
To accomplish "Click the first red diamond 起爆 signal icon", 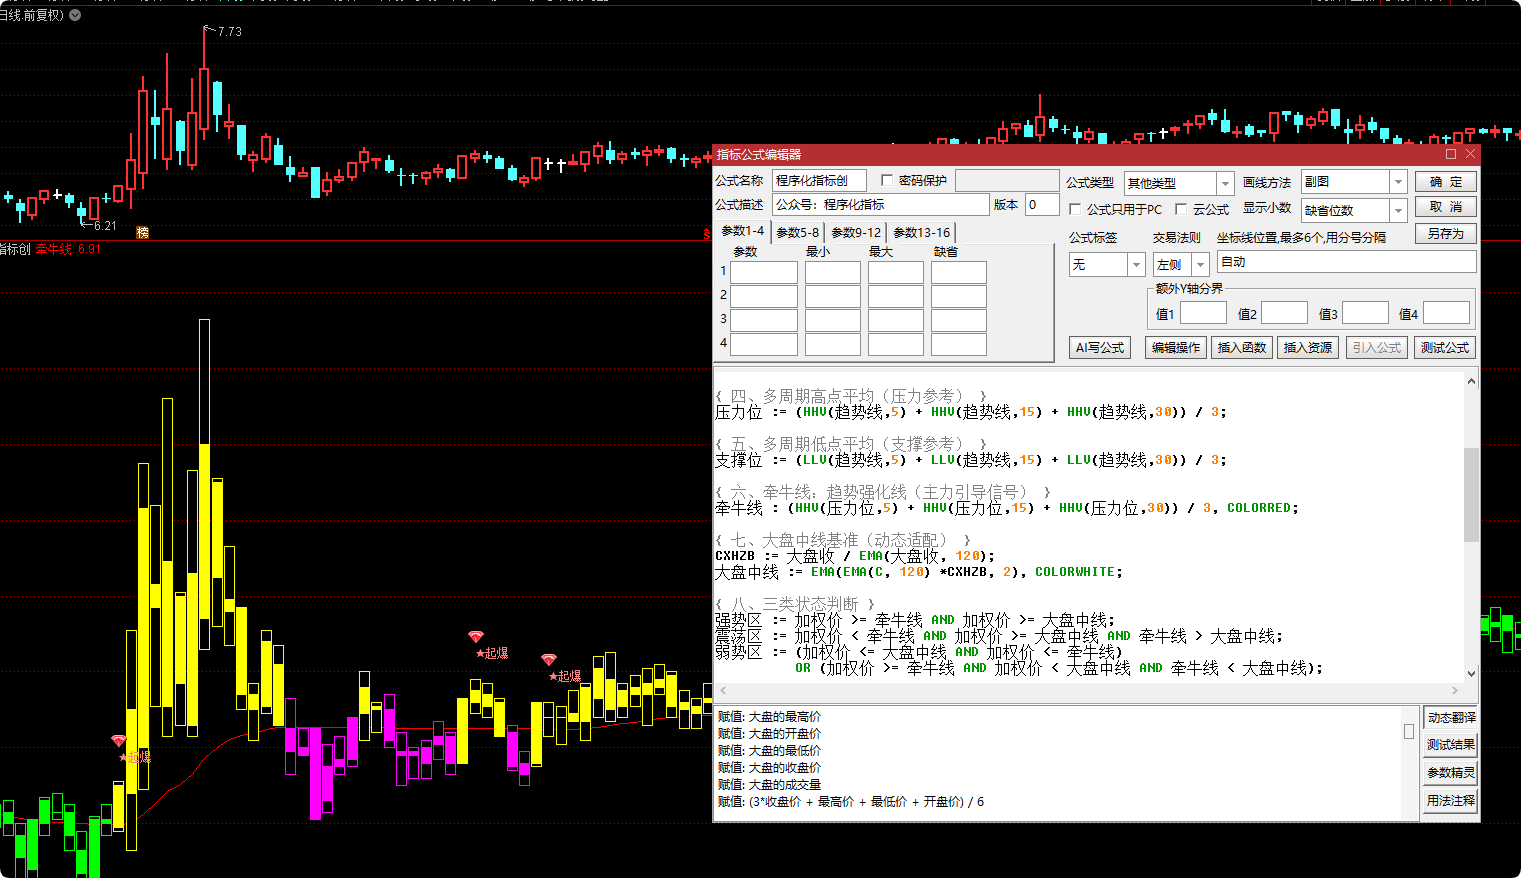I will [x=119, y=741].
